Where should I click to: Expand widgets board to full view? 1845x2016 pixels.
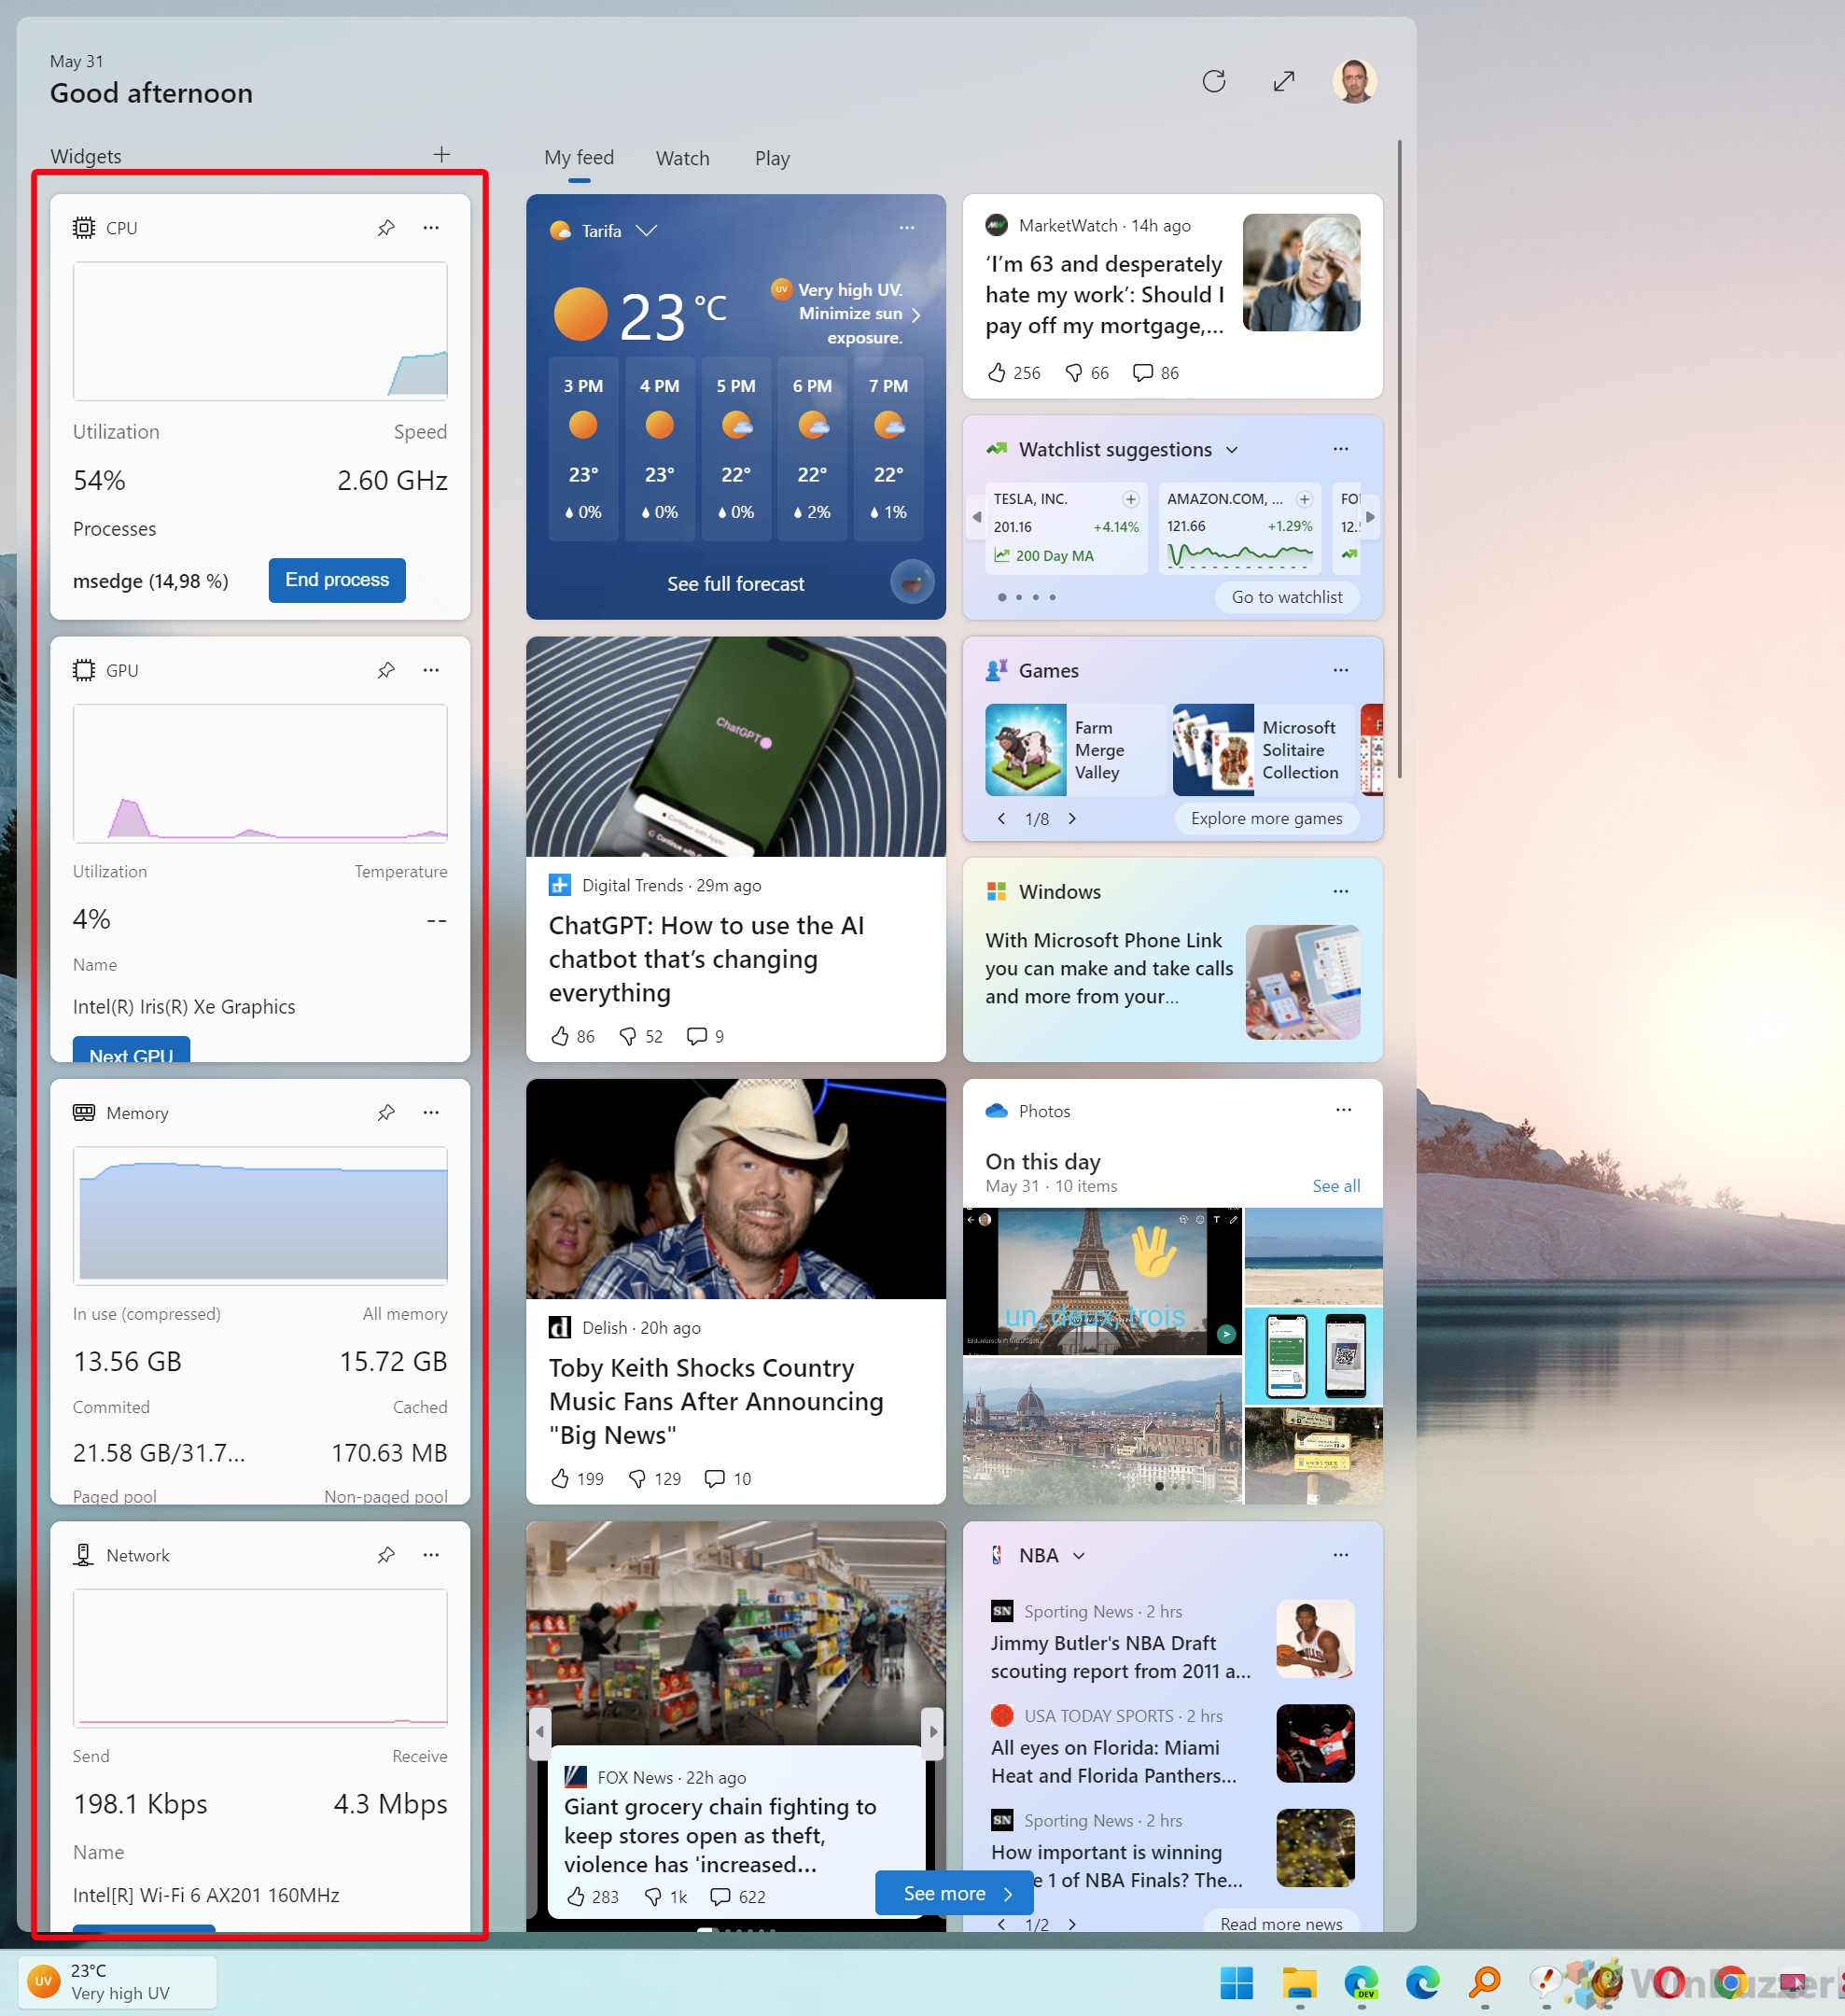coord(1284,81)
